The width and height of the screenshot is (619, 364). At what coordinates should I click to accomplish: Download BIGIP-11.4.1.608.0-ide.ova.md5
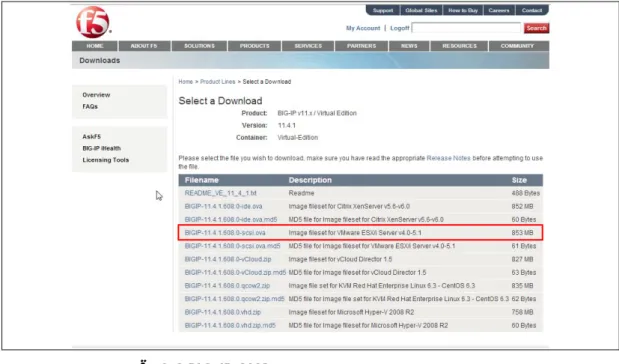click(231, 220)
